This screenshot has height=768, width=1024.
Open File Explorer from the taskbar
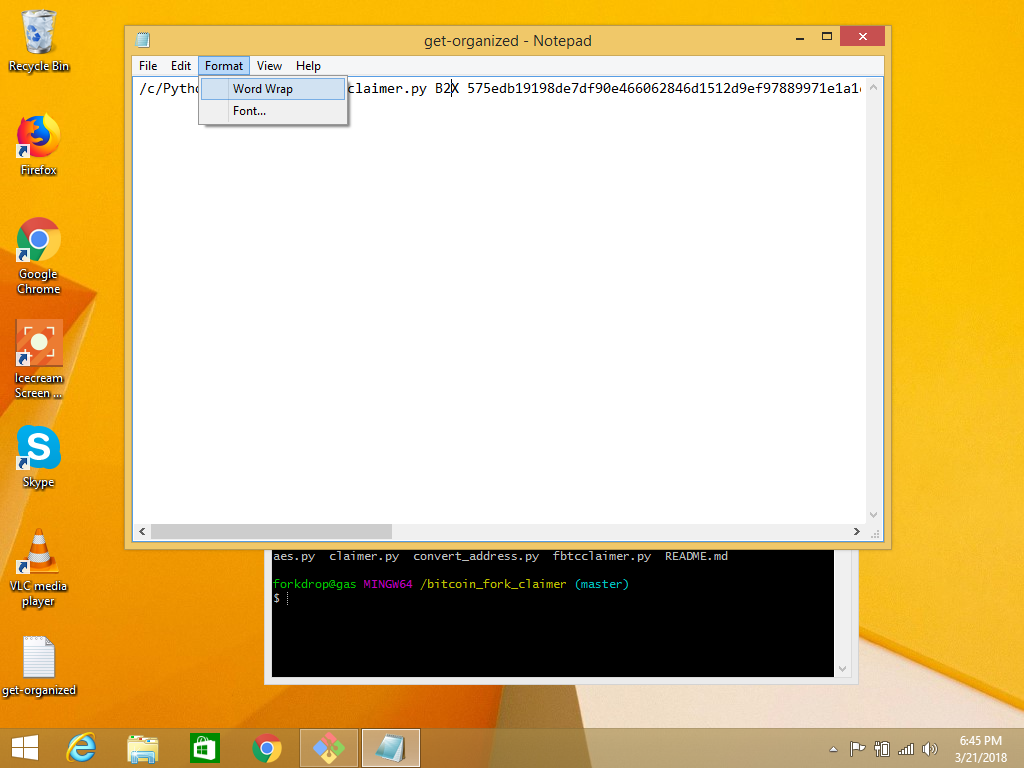pyautogui.click(x=143, y=748)
